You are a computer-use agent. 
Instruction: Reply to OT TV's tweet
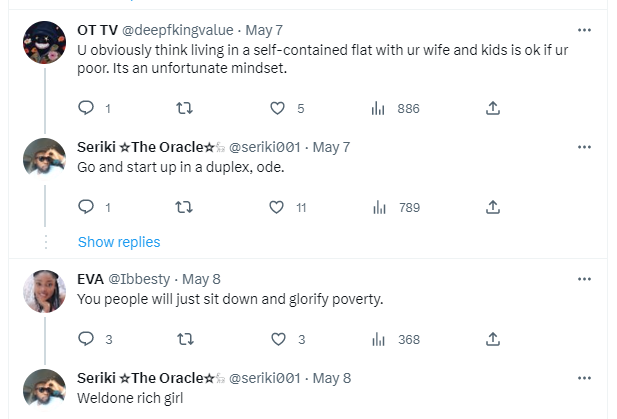(x=86, y=108)
